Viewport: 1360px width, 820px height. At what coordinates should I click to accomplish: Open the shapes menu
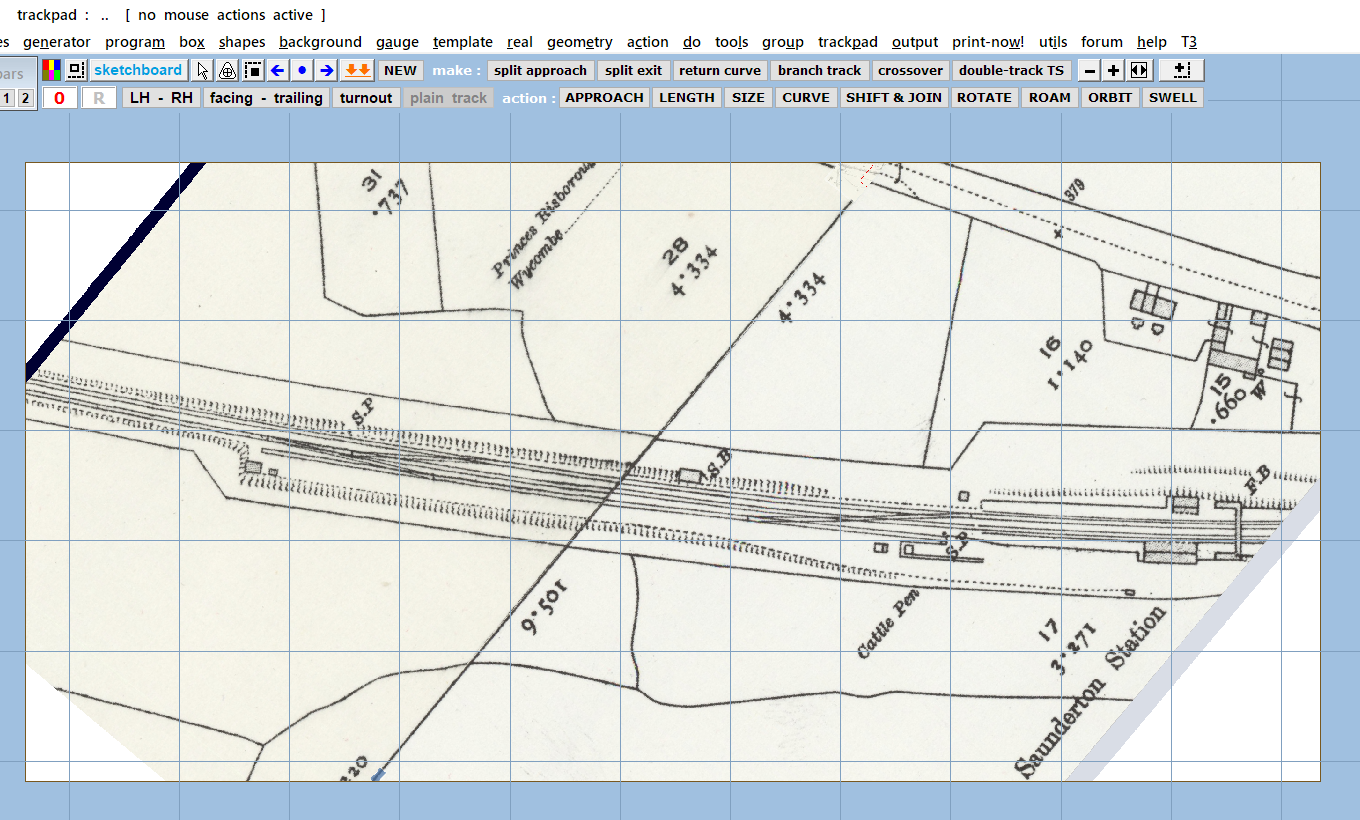point(242,42)
